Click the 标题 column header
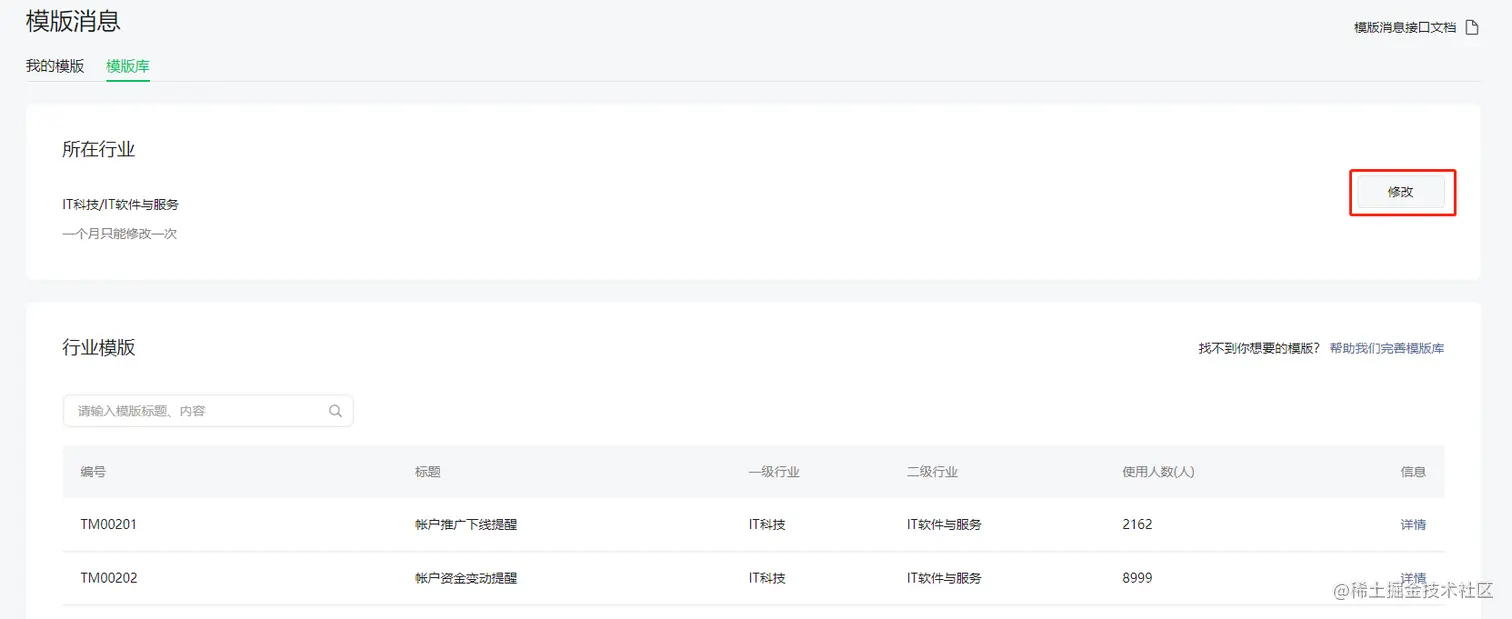The height and width of the screenshot is (619, 1512). point(427,471)
